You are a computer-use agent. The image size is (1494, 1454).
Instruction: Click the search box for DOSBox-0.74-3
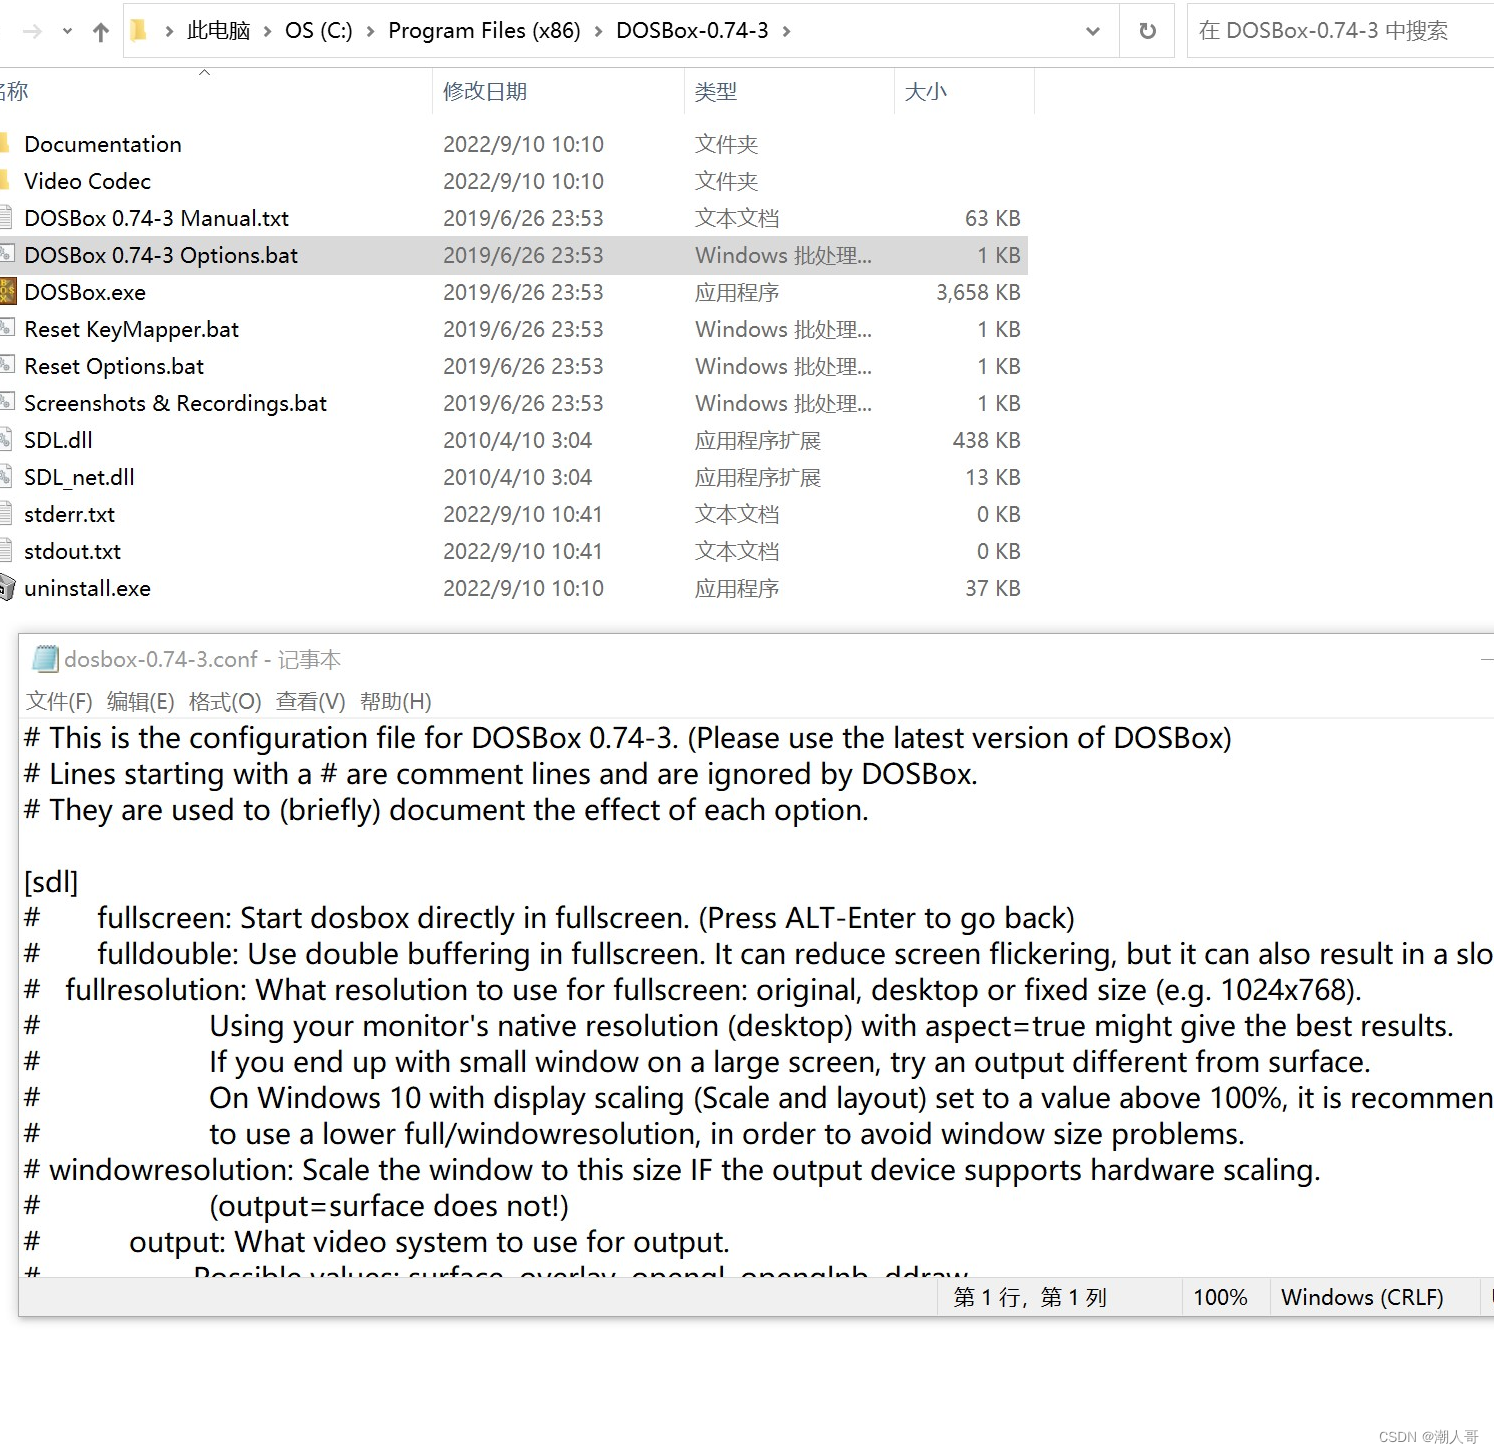(x=1340, y=31)
